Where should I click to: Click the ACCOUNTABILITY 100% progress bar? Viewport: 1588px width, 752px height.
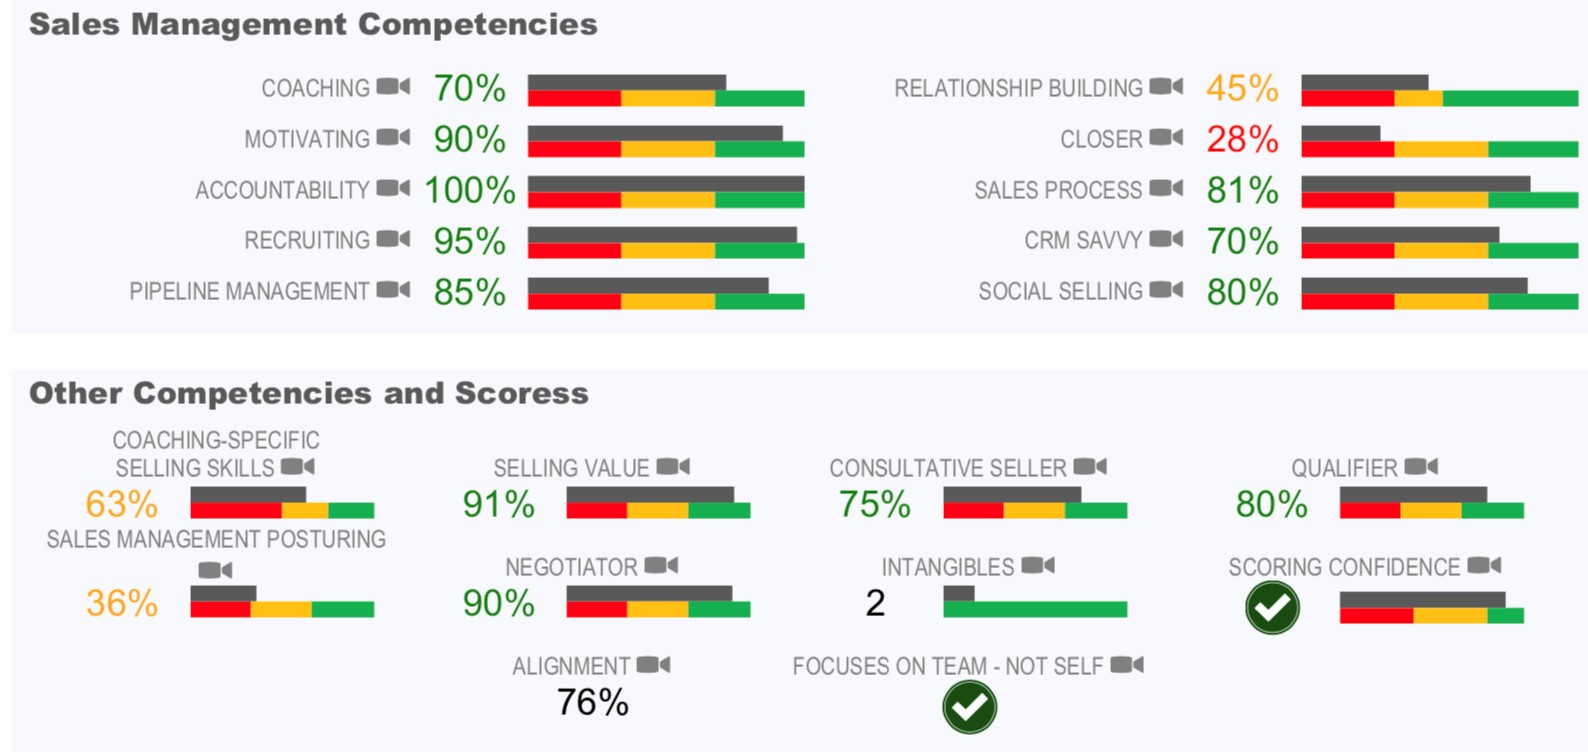666,192
